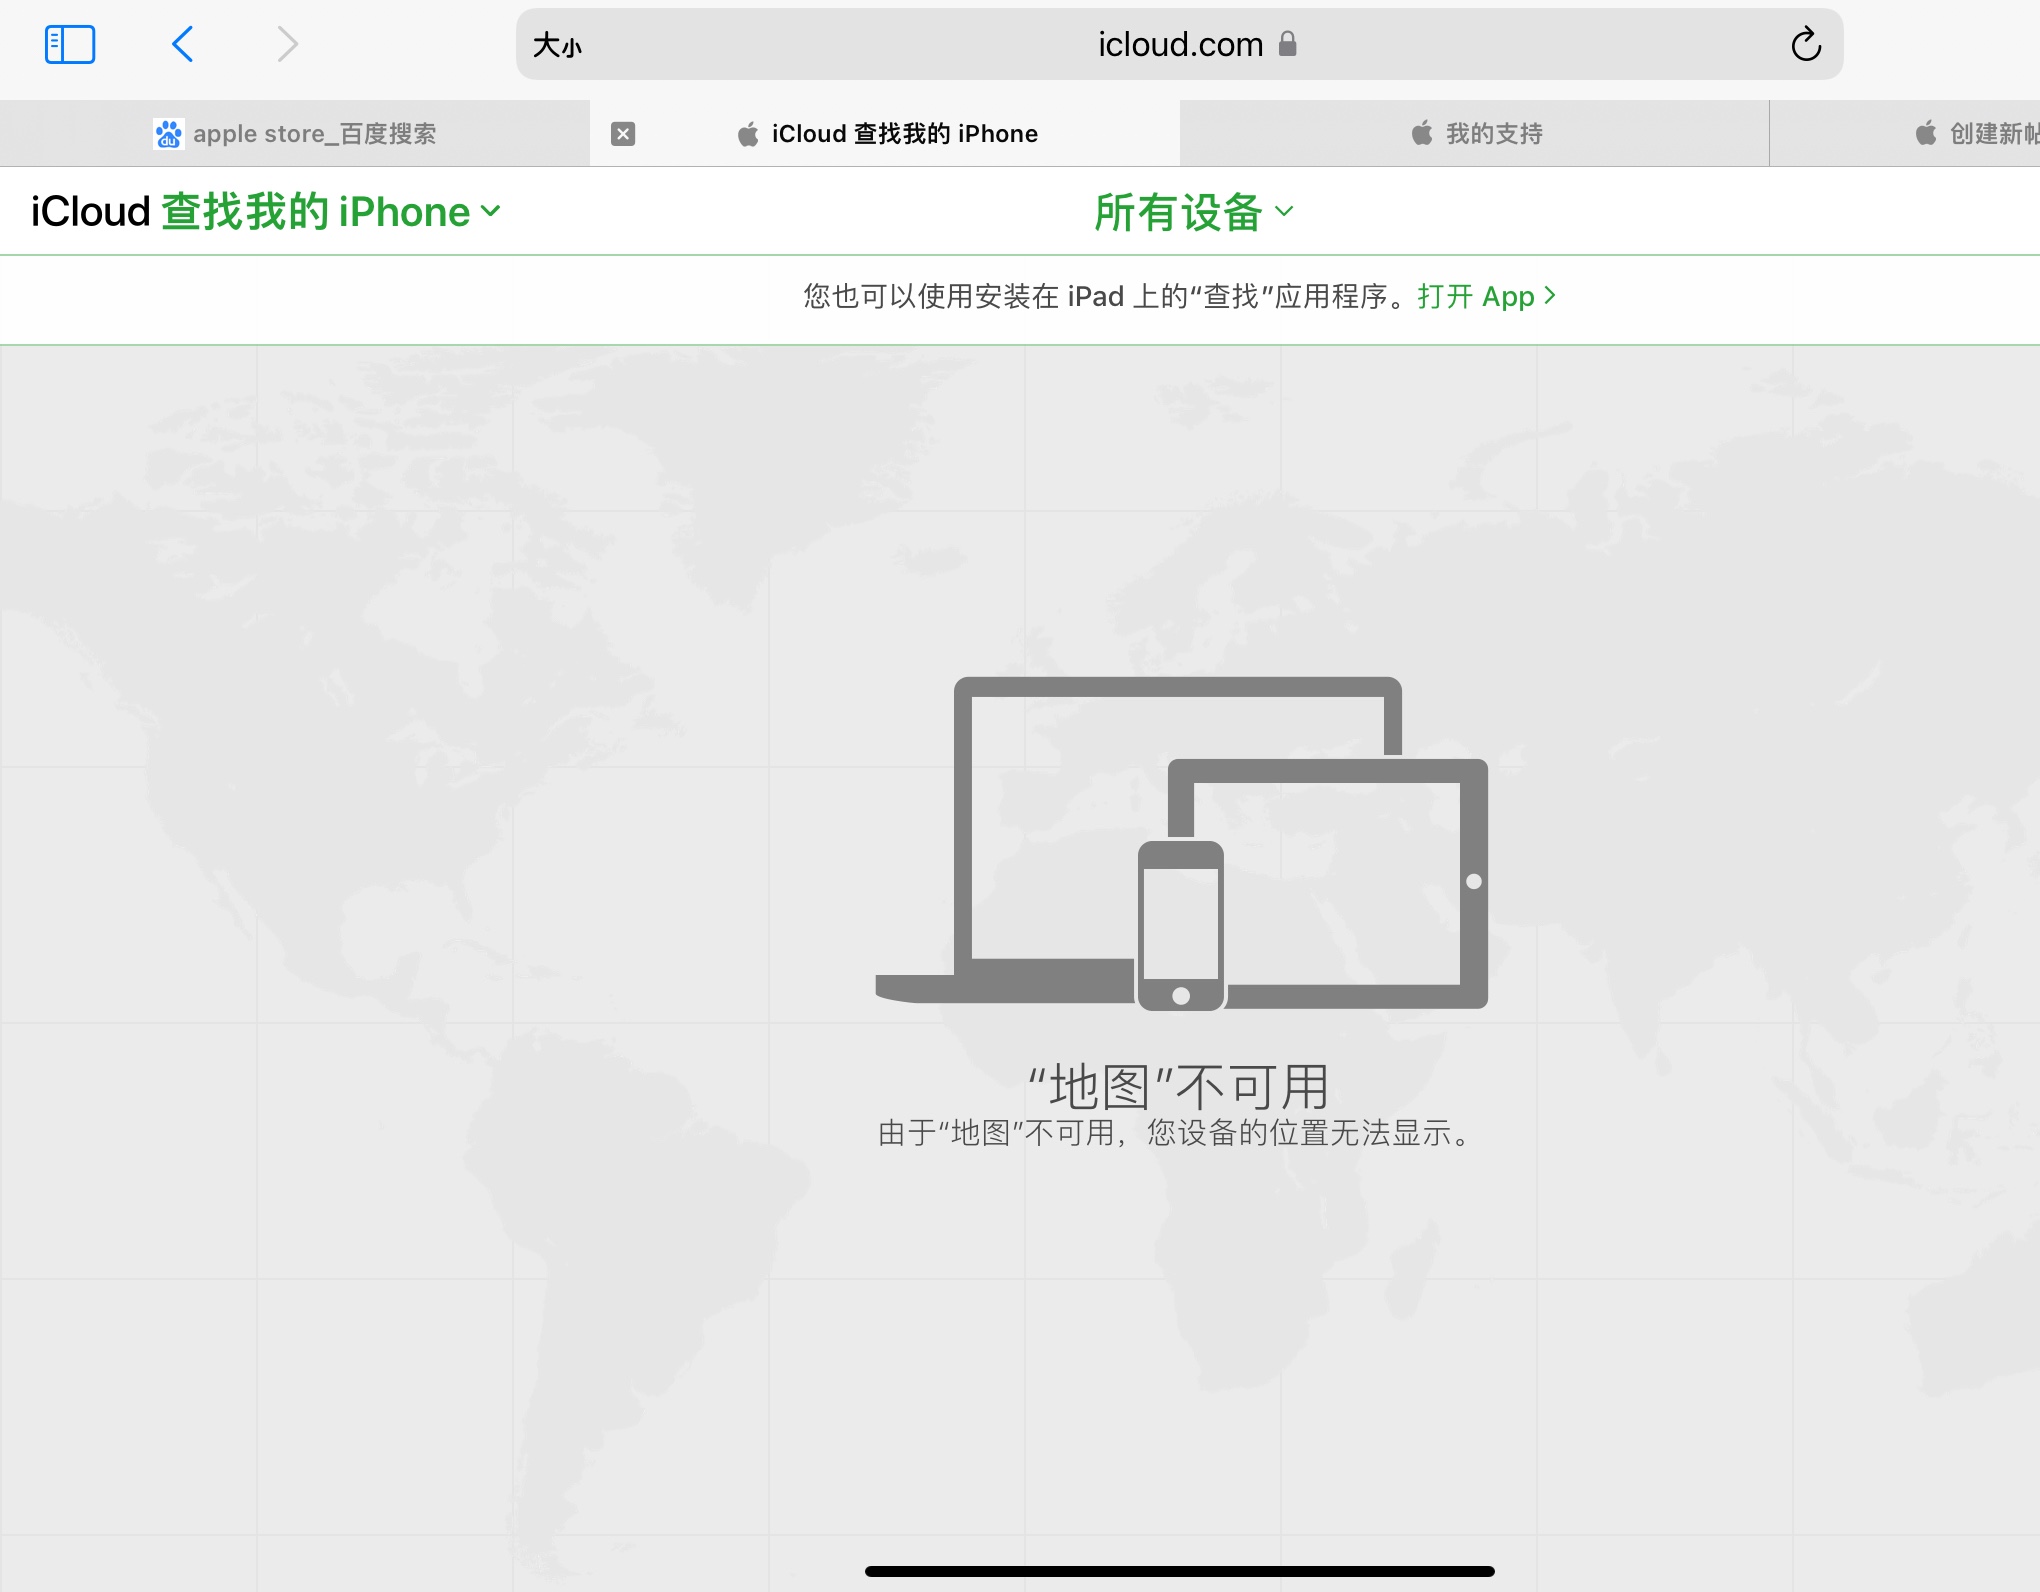Click the Apple logo on 我的支持 tab

[x=1422, y=134]
